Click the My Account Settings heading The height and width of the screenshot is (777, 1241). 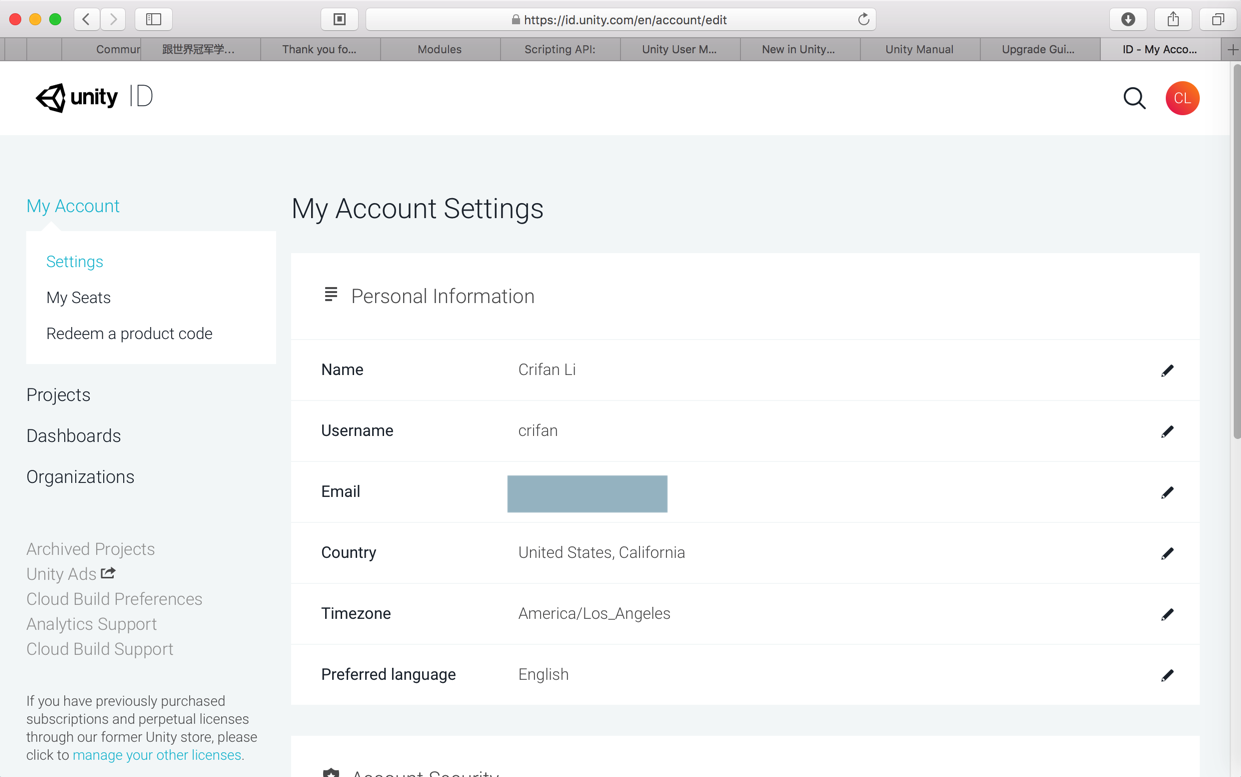pos(417,209)
